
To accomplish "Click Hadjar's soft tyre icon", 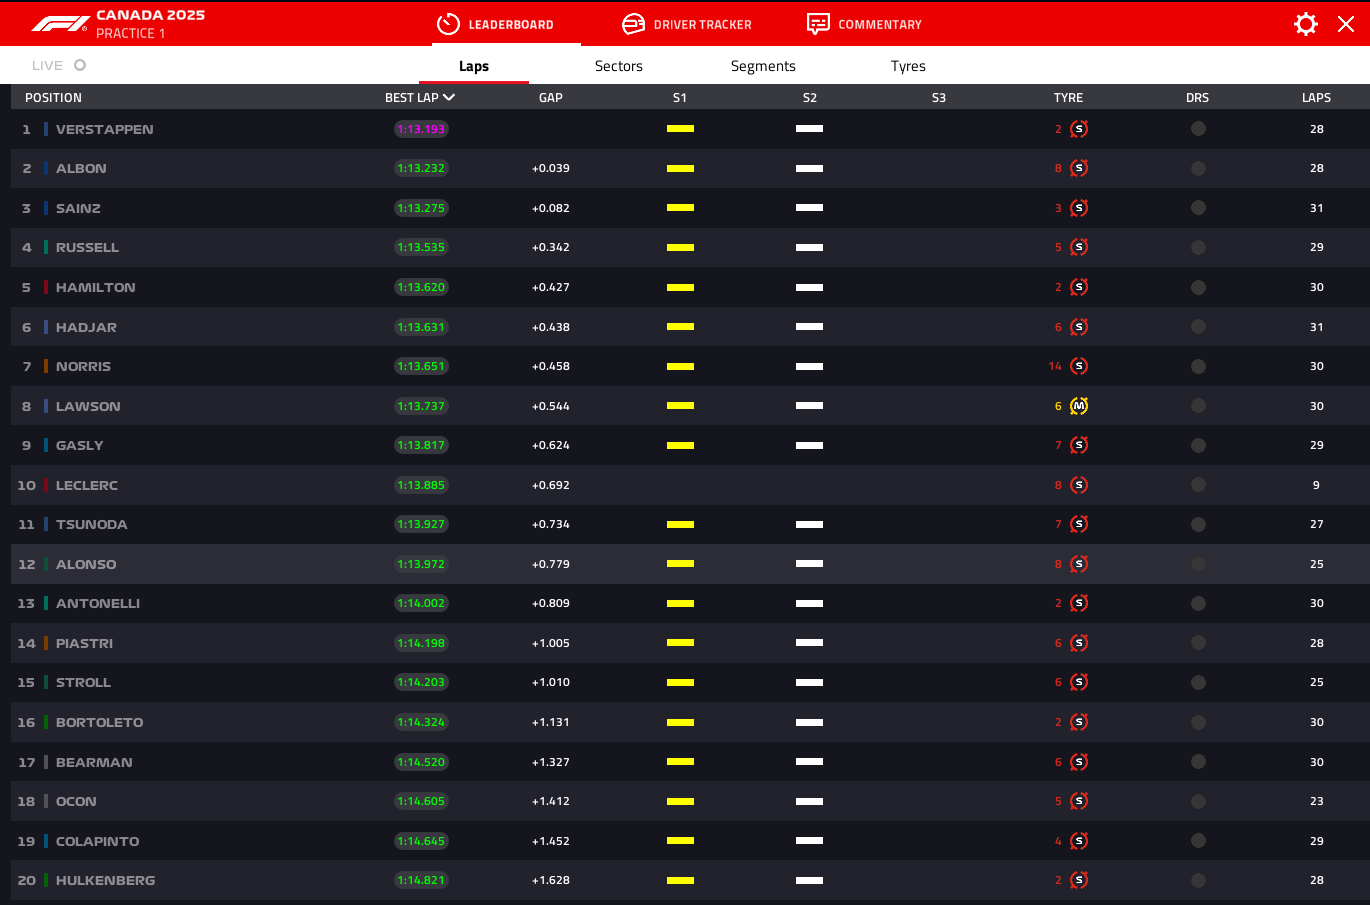I will pyautogui.click(x=1079, y=327).
